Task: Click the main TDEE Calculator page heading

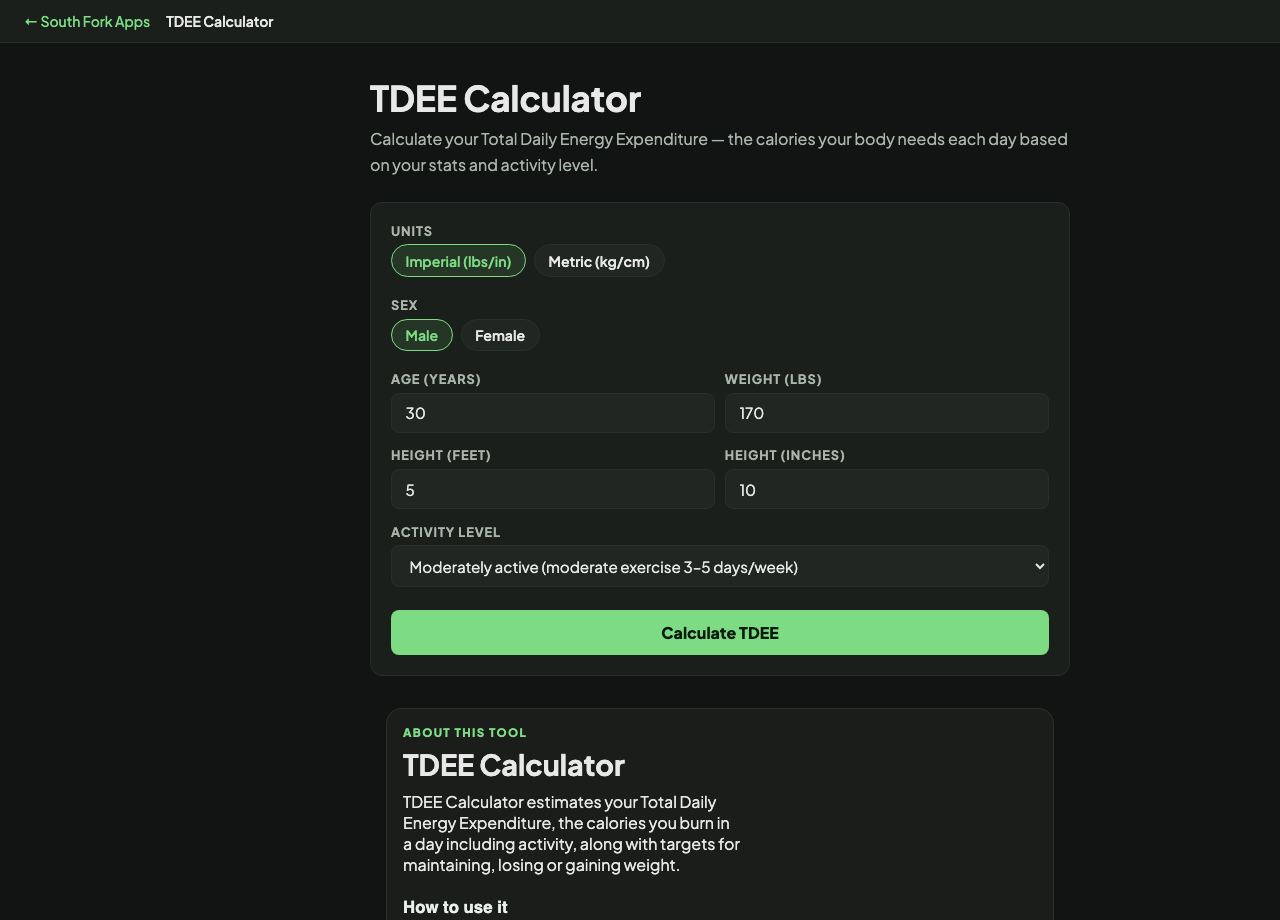Action: tap(505, 98)
